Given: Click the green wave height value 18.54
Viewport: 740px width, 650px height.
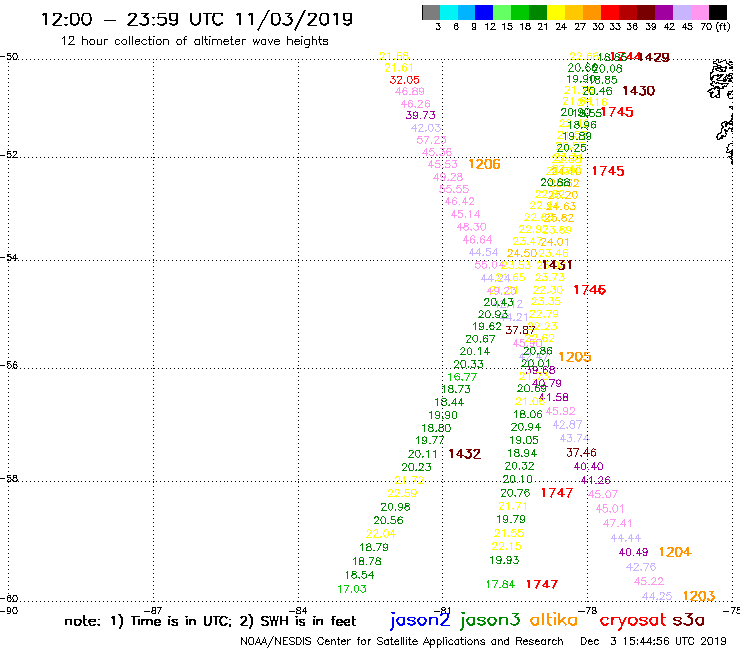Looking at the screenshot, I should pyautogui.click(x=359, y=575).
